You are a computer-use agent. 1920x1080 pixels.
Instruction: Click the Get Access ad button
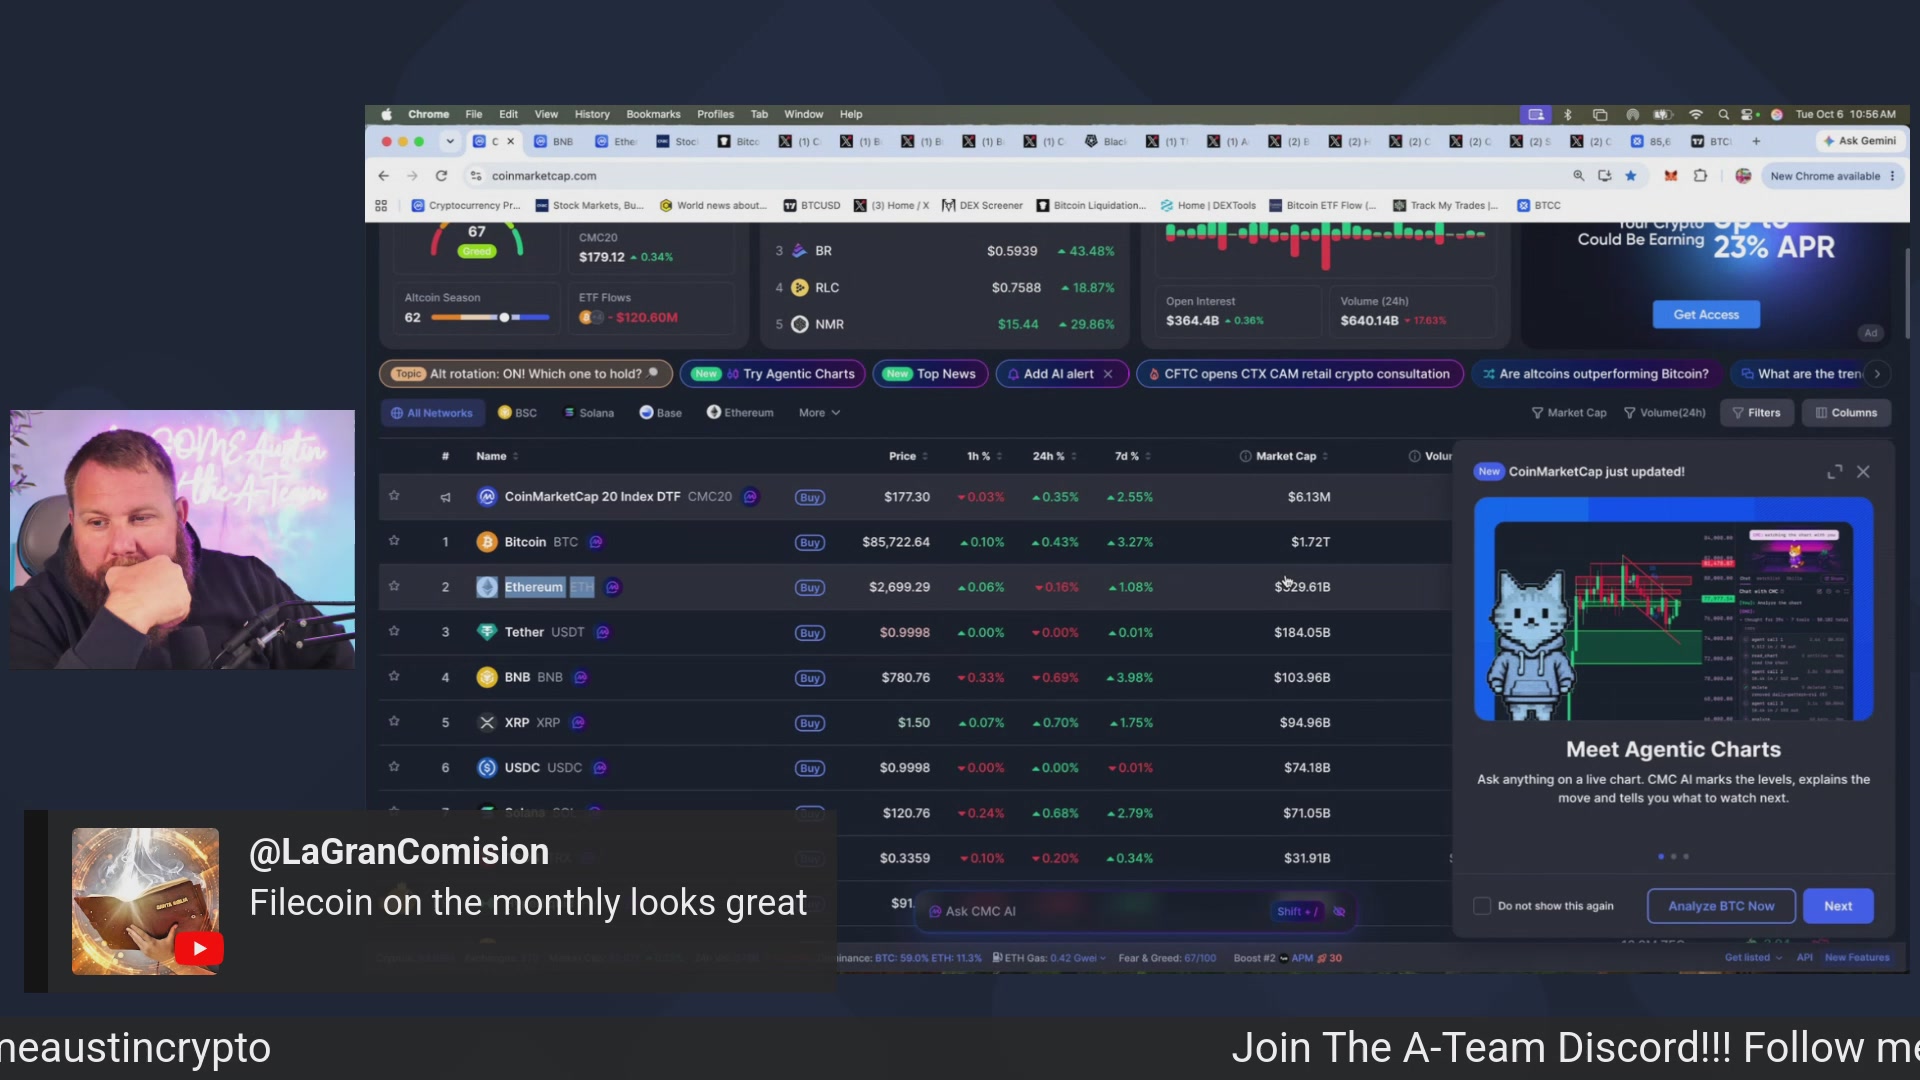pyautogui.click(x=1706, y=314)
